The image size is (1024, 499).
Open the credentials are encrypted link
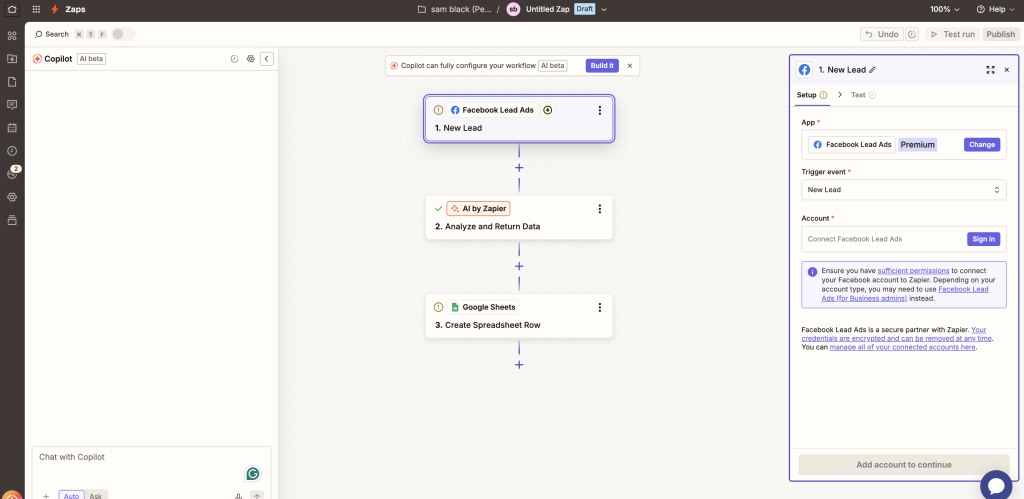tap(897, 334)
